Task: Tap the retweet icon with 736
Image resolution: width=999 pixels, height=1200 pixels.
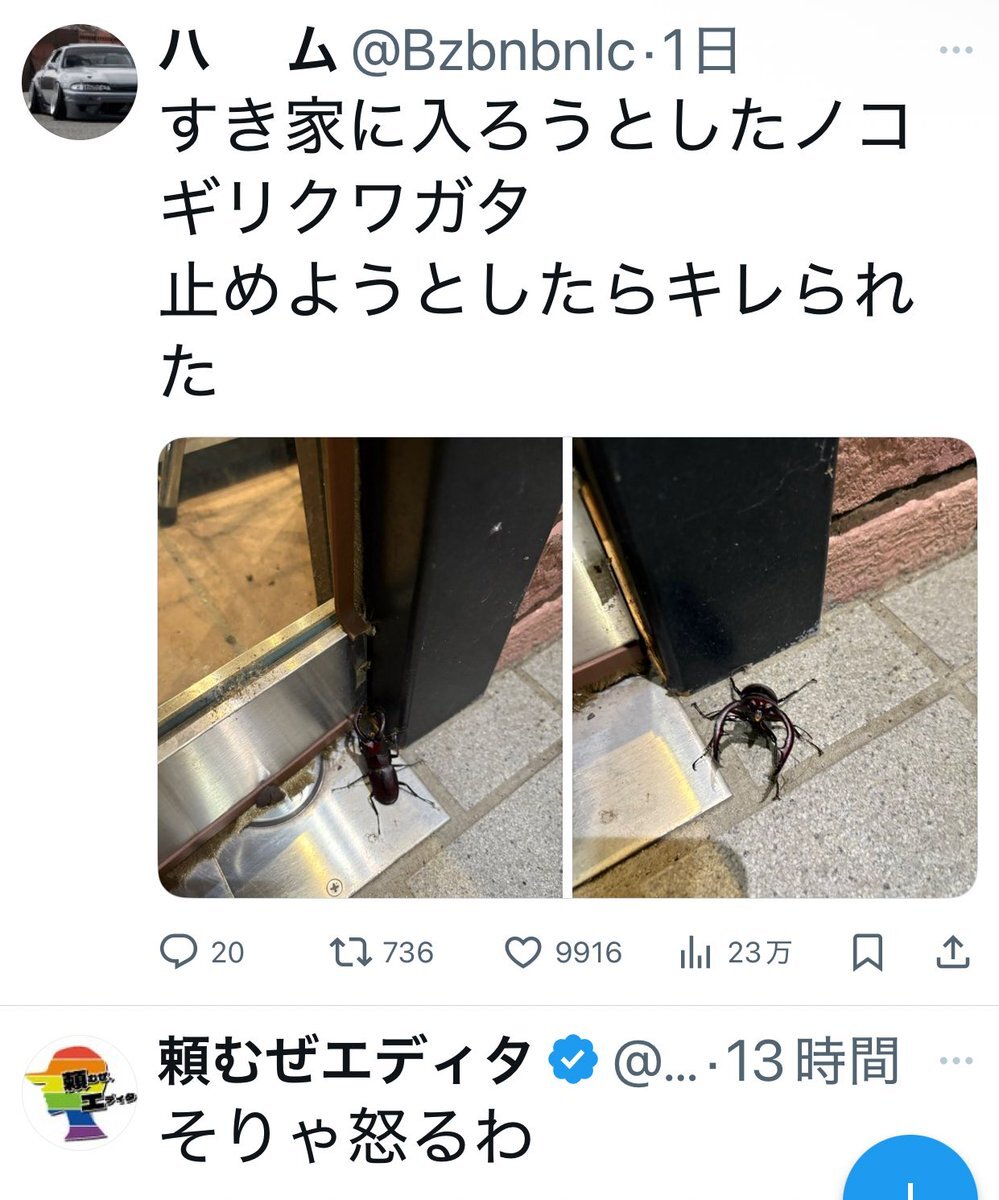Action: [x=350, y=952]
